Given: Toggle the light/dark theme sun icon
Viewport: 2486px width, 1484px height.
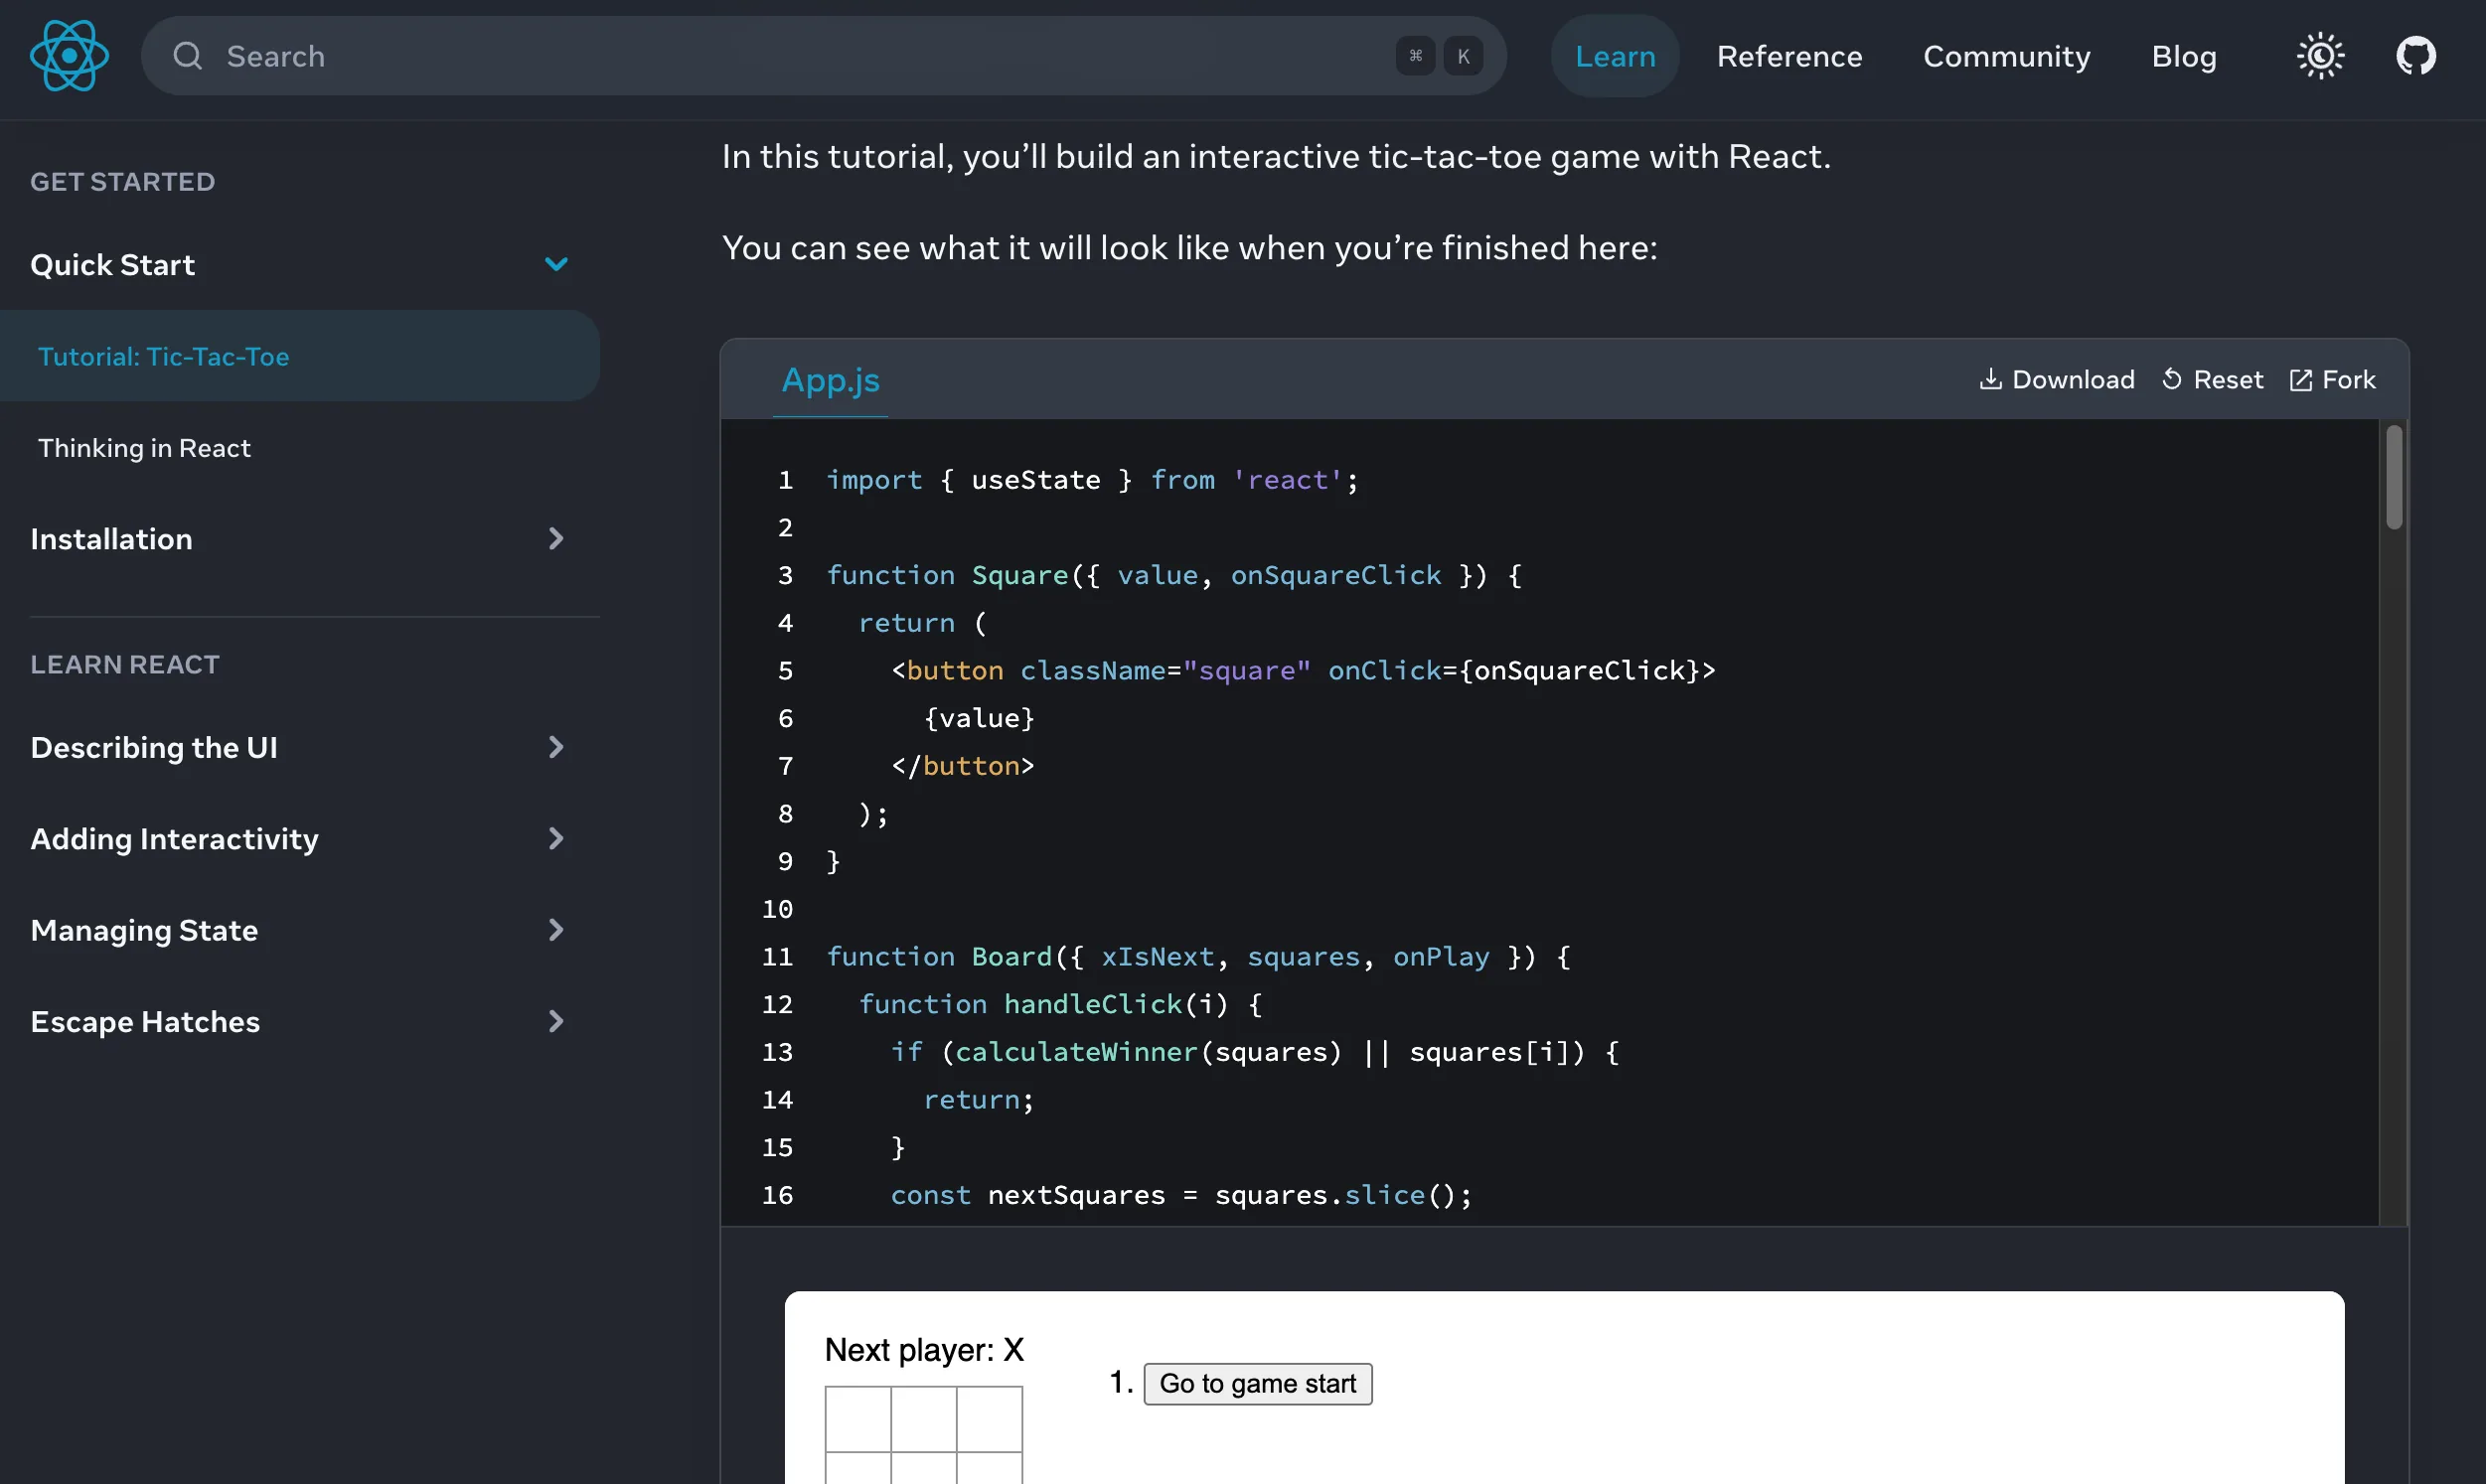Looking at the screenshot, I should click(x=2320, y=56).
